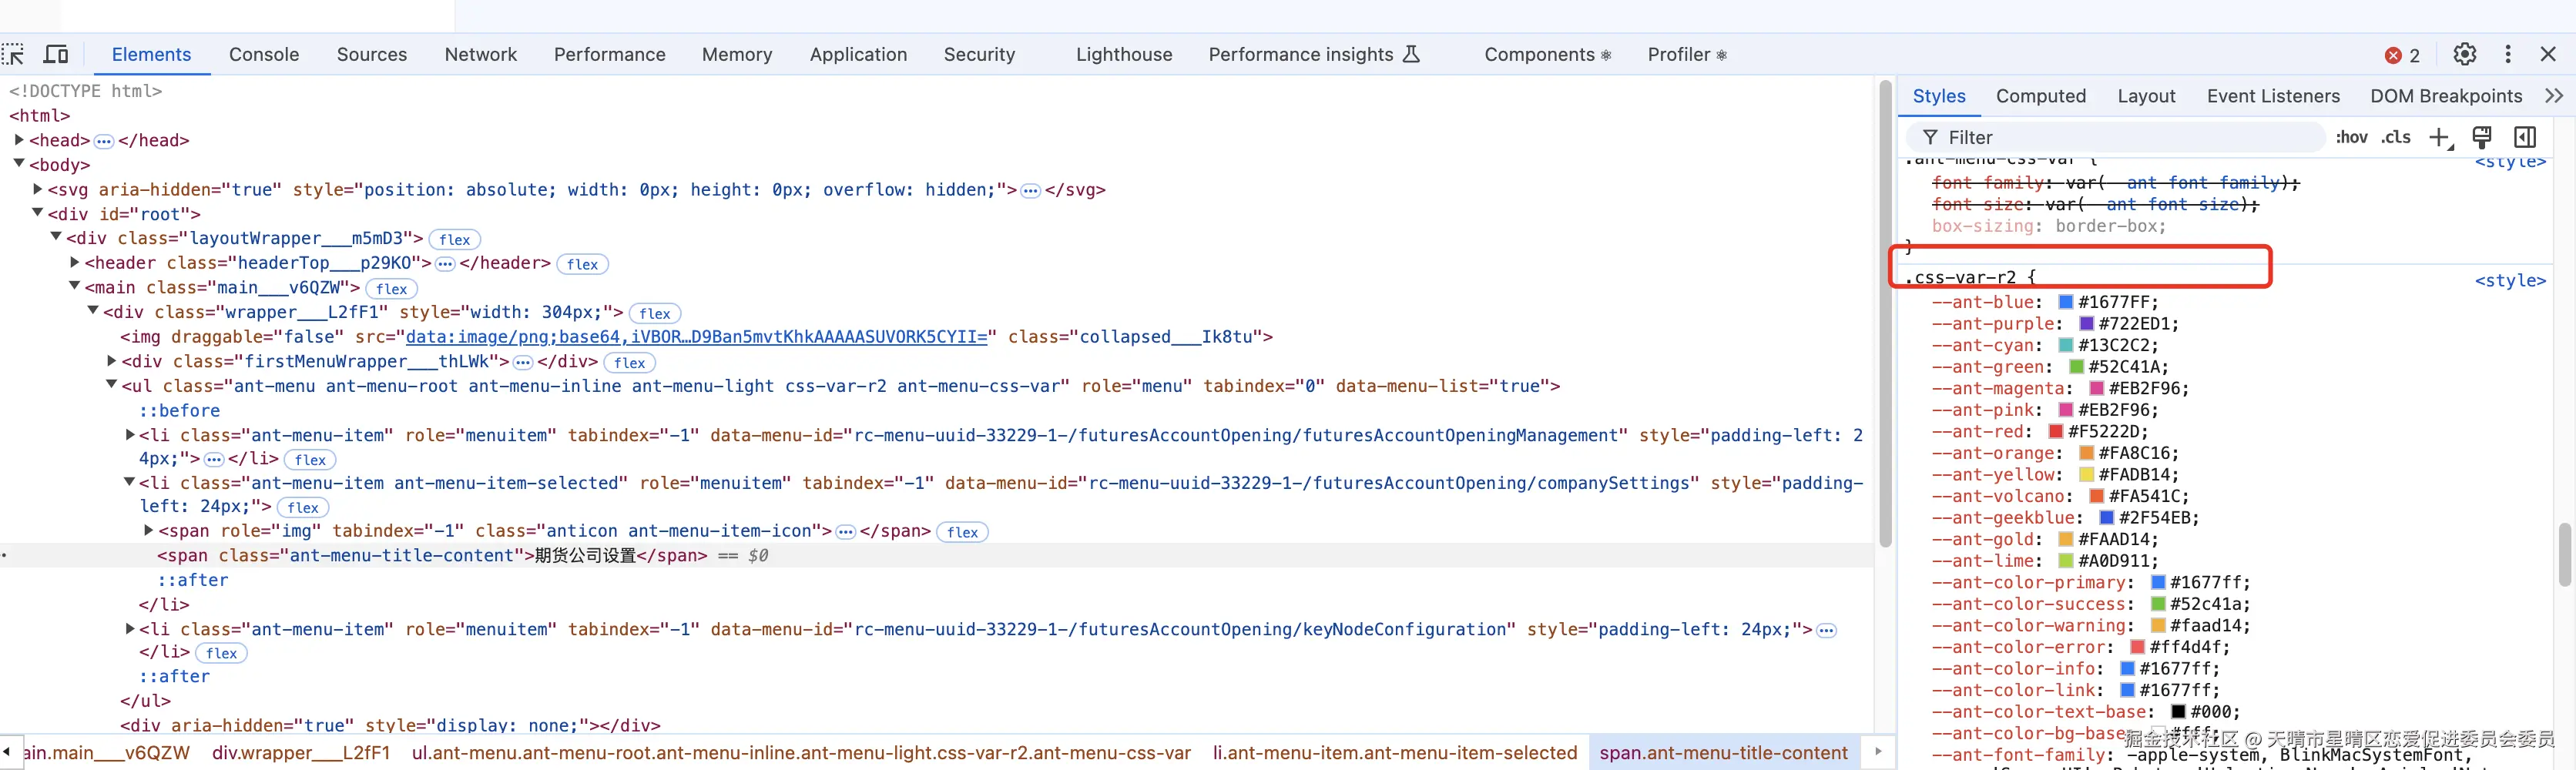The image size is (2576, 770).
Task: Open the Computed styles tab
Action: (2040, 96)
